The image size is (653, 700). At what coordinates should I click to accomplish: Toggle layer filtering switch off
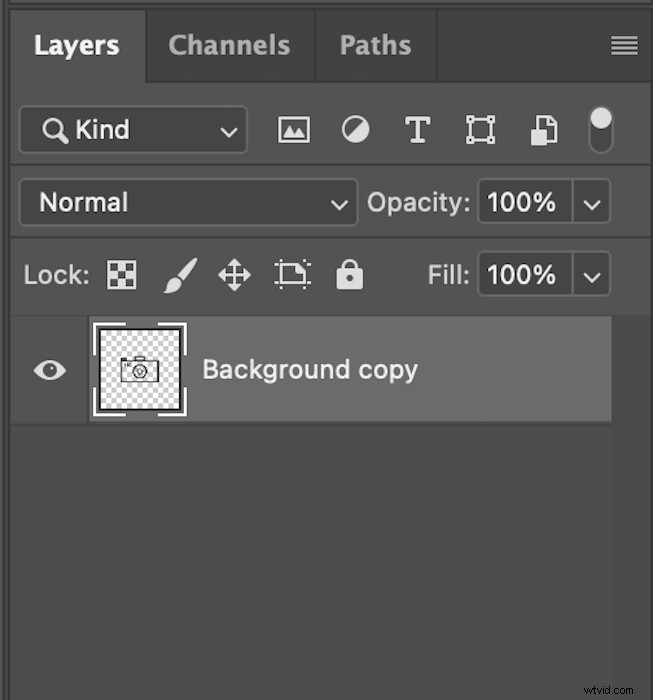601,130
